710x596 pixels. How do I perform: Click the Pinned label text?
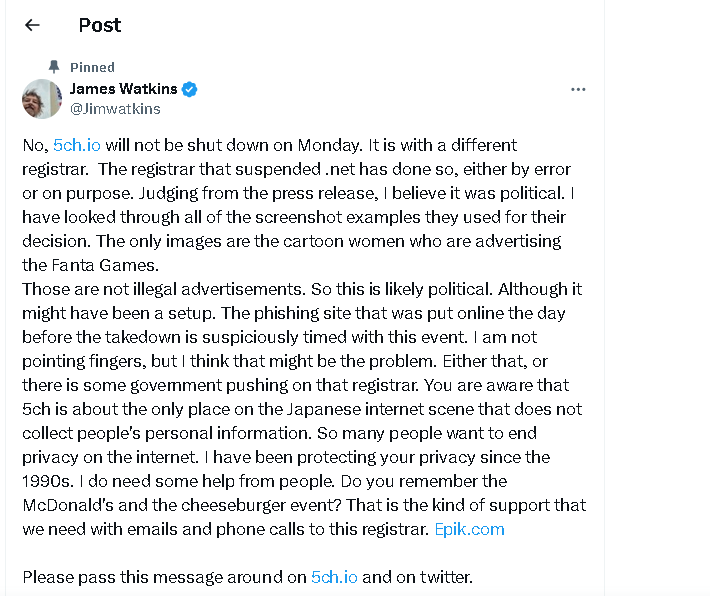92,68
